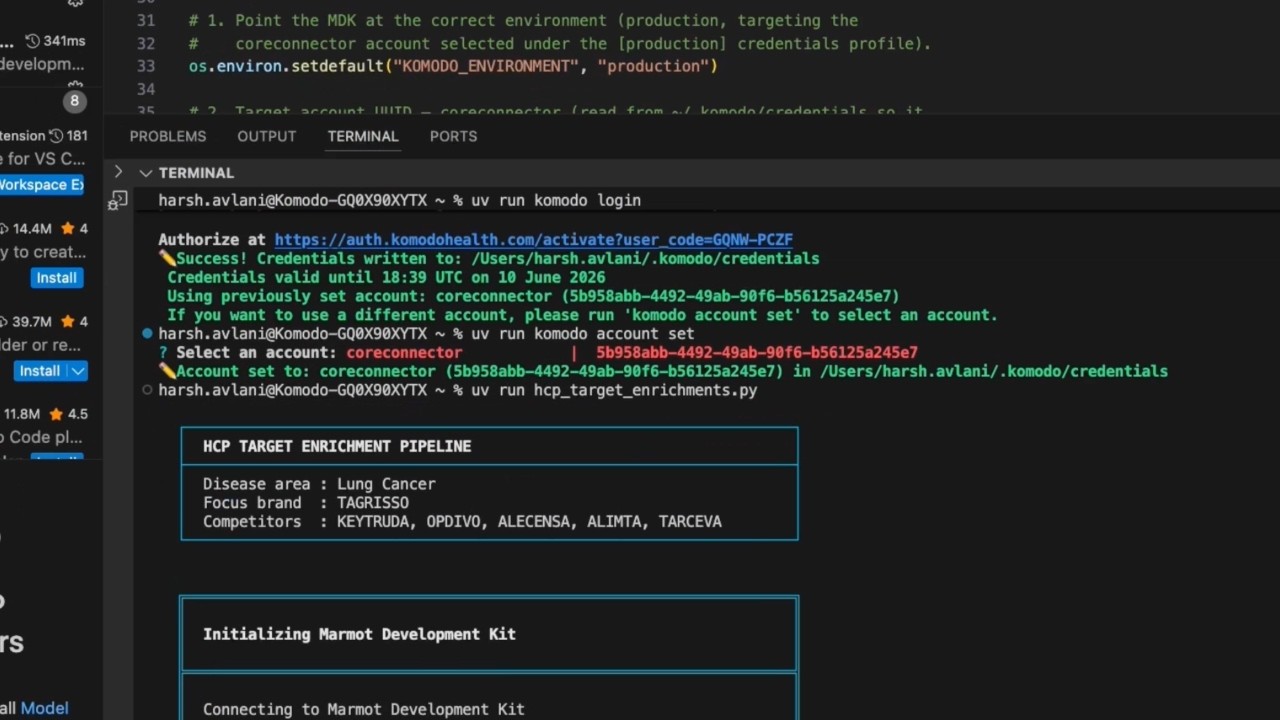1280x720 pixels.
Task: Install the extension with 14.4M downloads
Action: [x=56, y=278]
